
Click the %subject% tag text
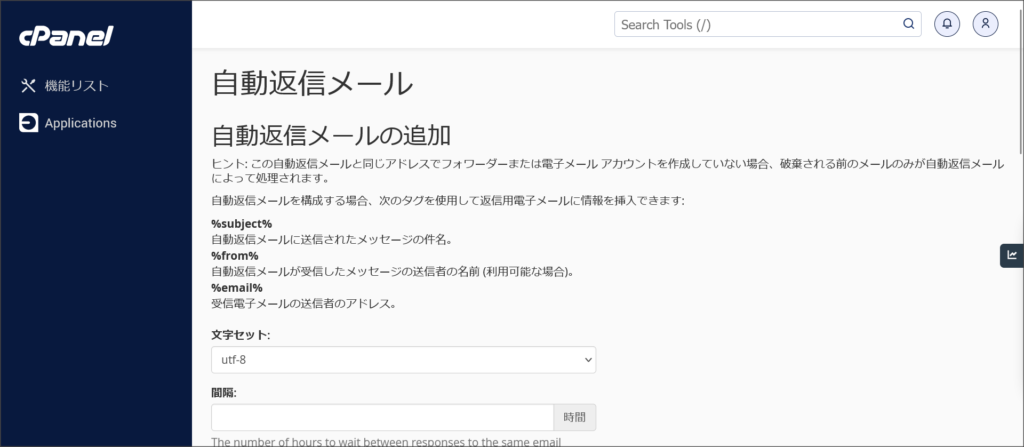tap(242, 223)
